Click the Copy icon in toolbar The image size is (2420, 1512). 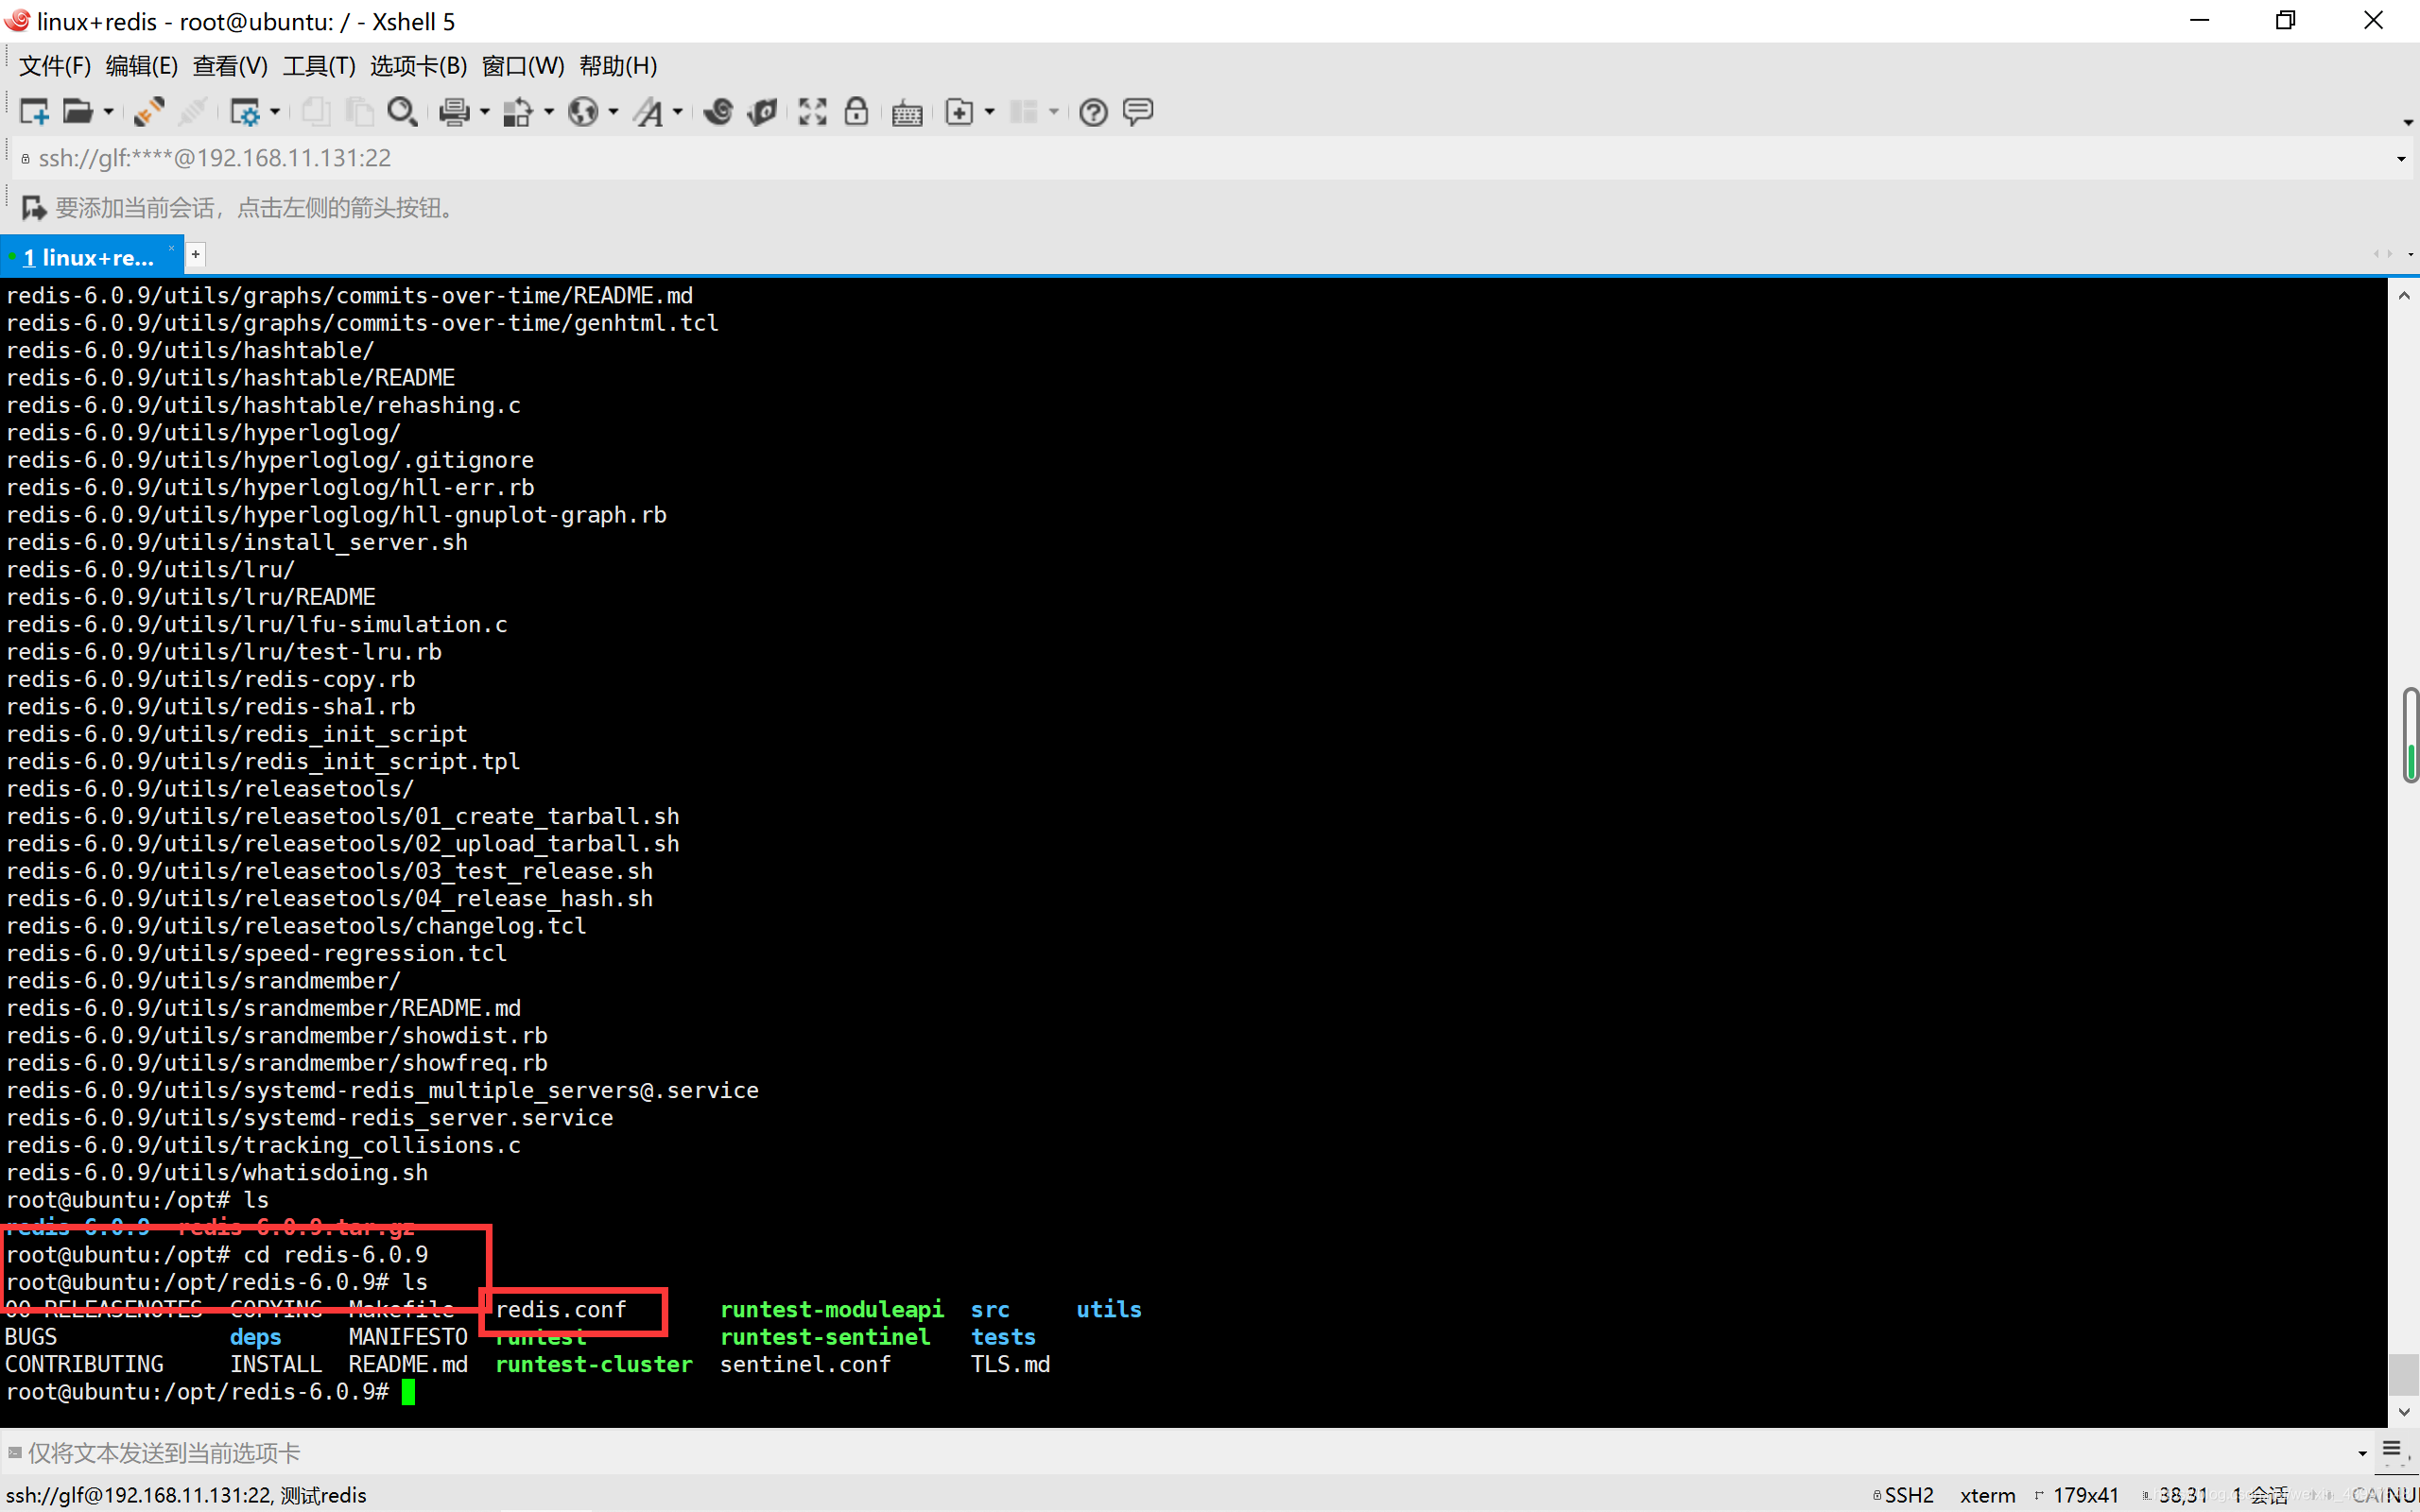tap(316, 111)
